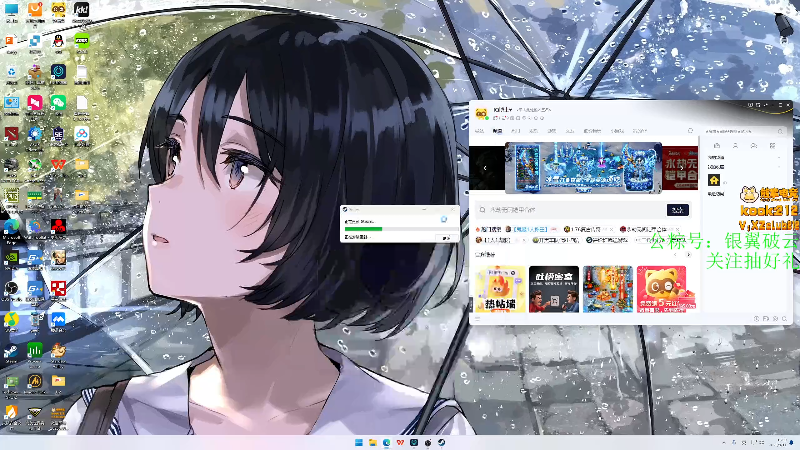Show next banner with right arrow
The height and width of the screenshot is (450, 800).
682,168
